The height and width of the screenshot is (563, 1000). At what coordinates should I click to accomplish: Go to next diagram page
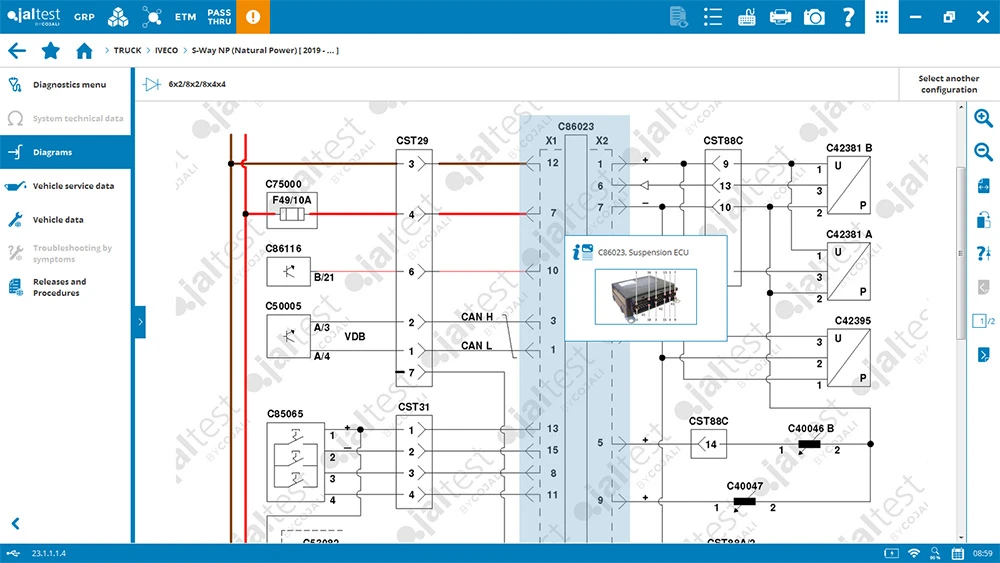point(983,355)
